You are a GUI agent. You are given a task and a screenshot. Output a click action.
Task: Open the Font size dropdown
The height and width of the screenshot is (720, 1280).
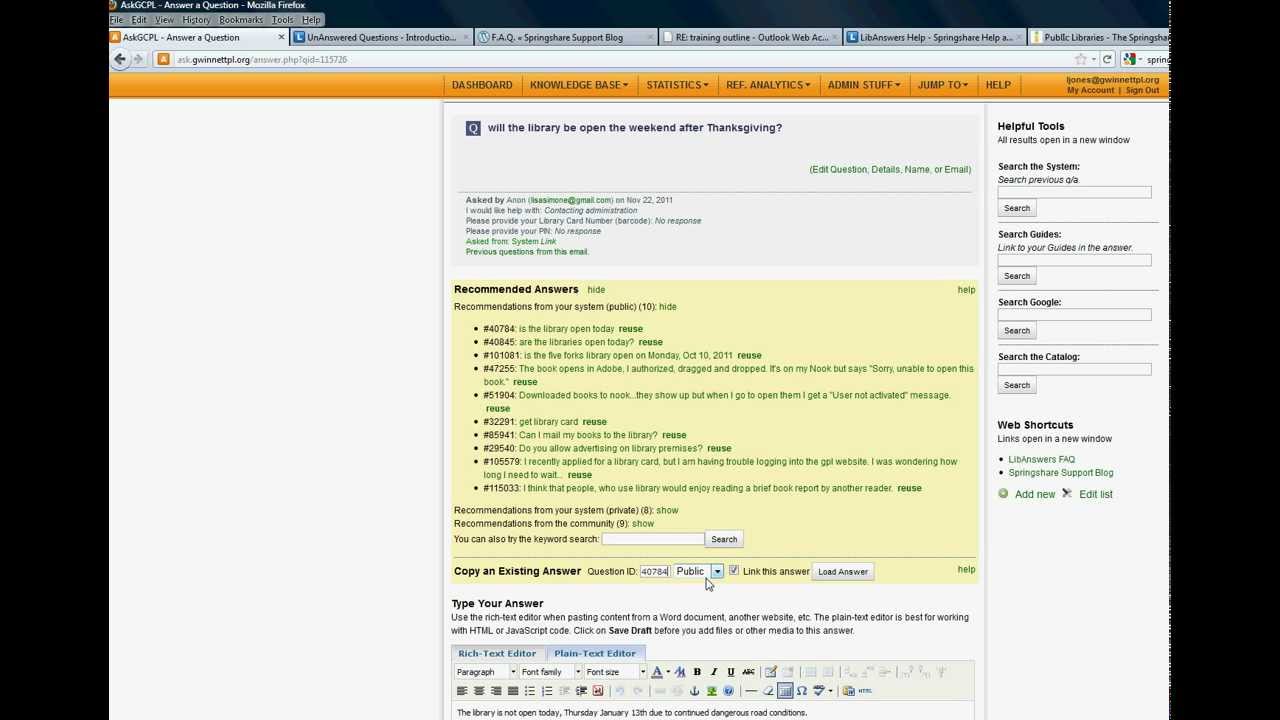[x=615, y=672]
